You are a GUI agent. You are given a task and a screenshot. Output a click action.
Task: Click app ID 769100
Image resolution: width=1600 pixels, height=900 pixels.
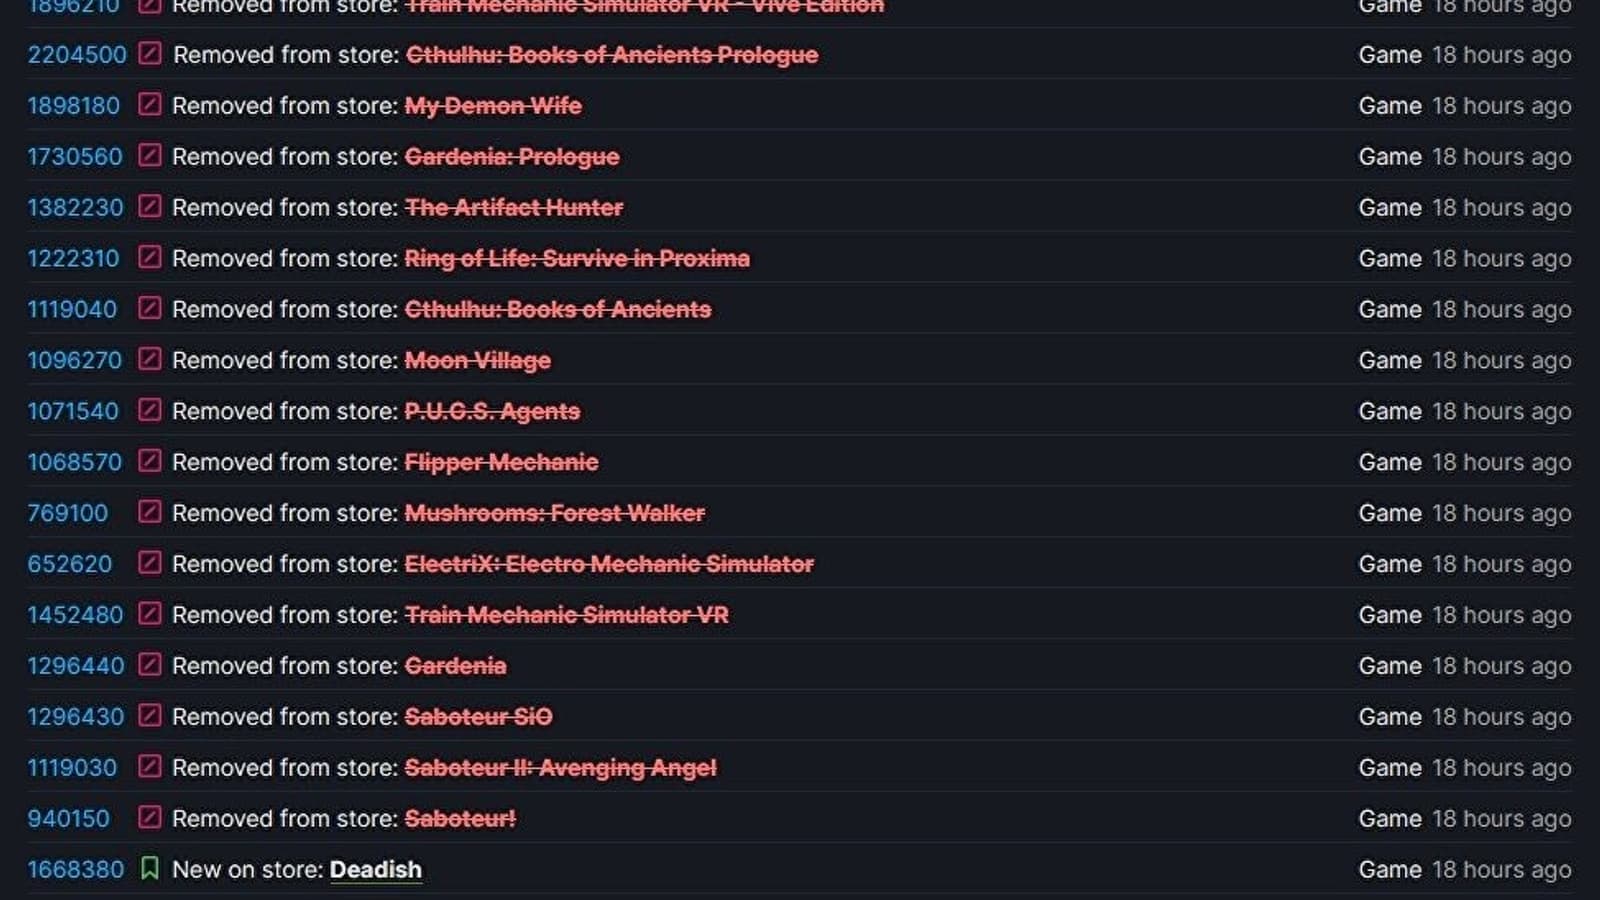(67, 513)
